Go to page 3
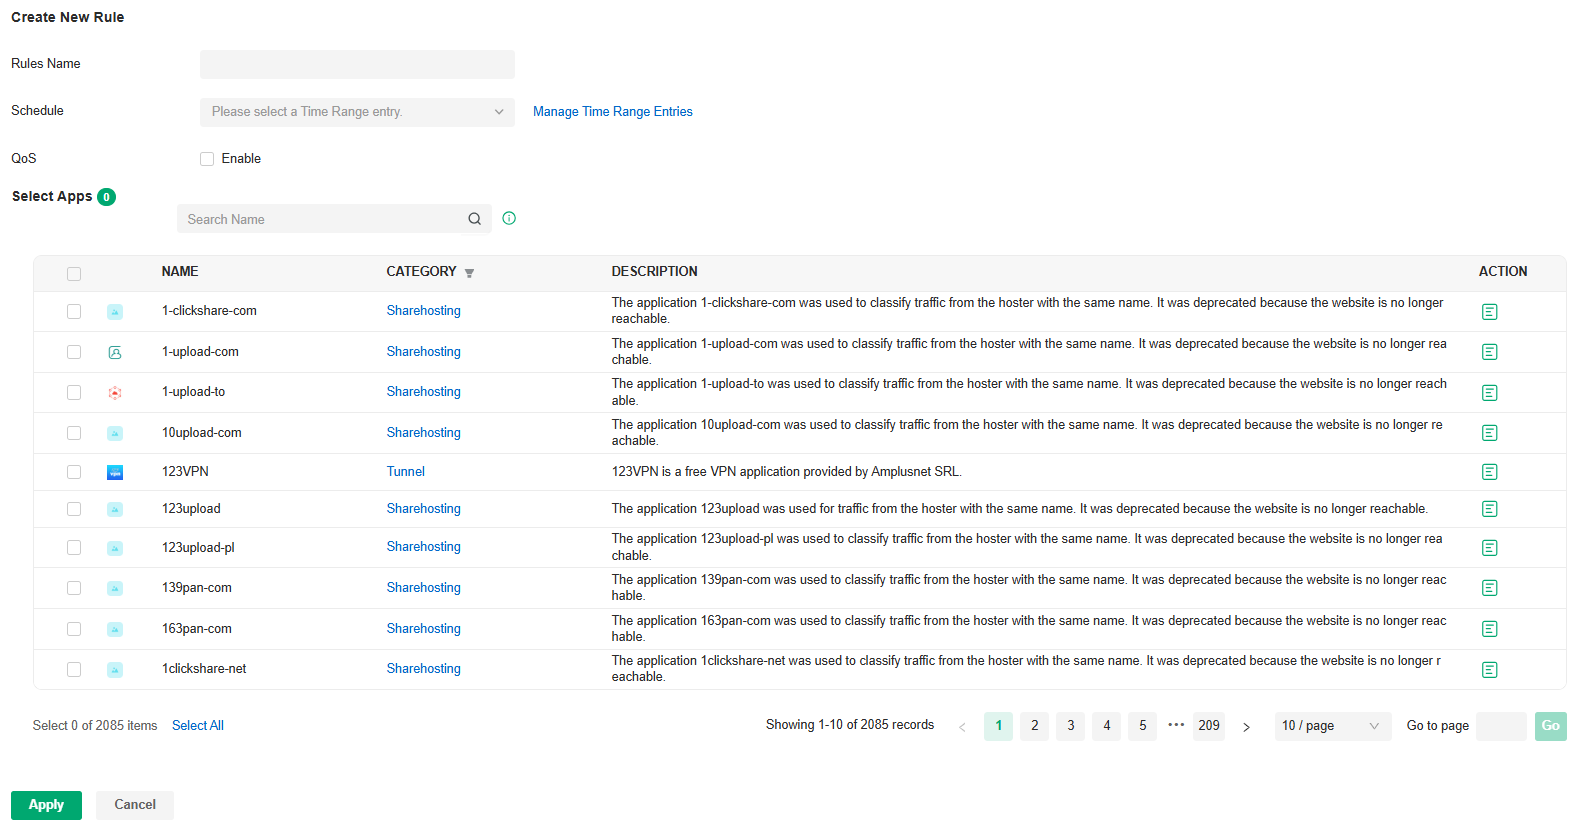This screenshot has width=1591, height=826. pyautogui.click(x=1071, y=726)
